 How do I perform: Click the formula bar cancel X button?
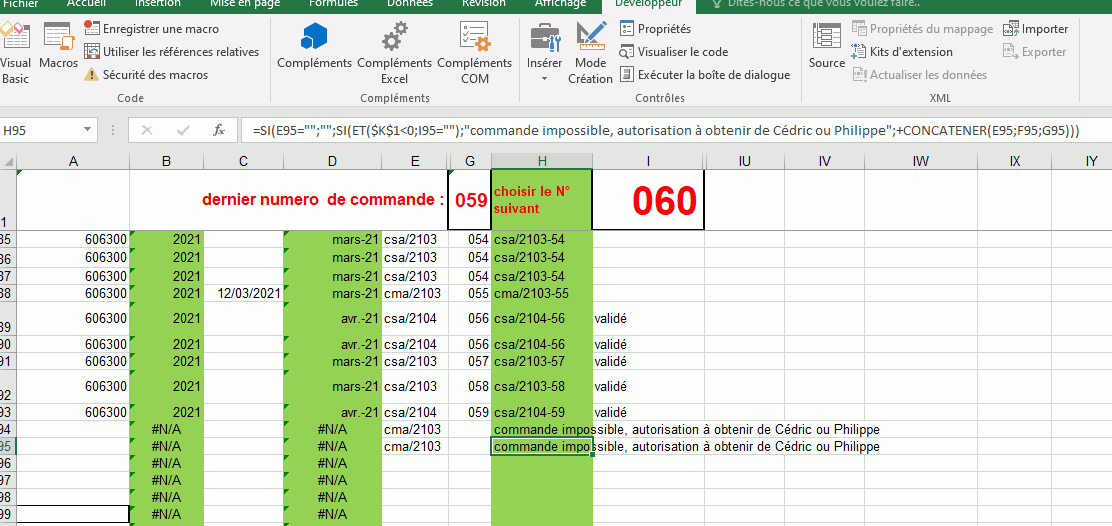coord(147,130)
